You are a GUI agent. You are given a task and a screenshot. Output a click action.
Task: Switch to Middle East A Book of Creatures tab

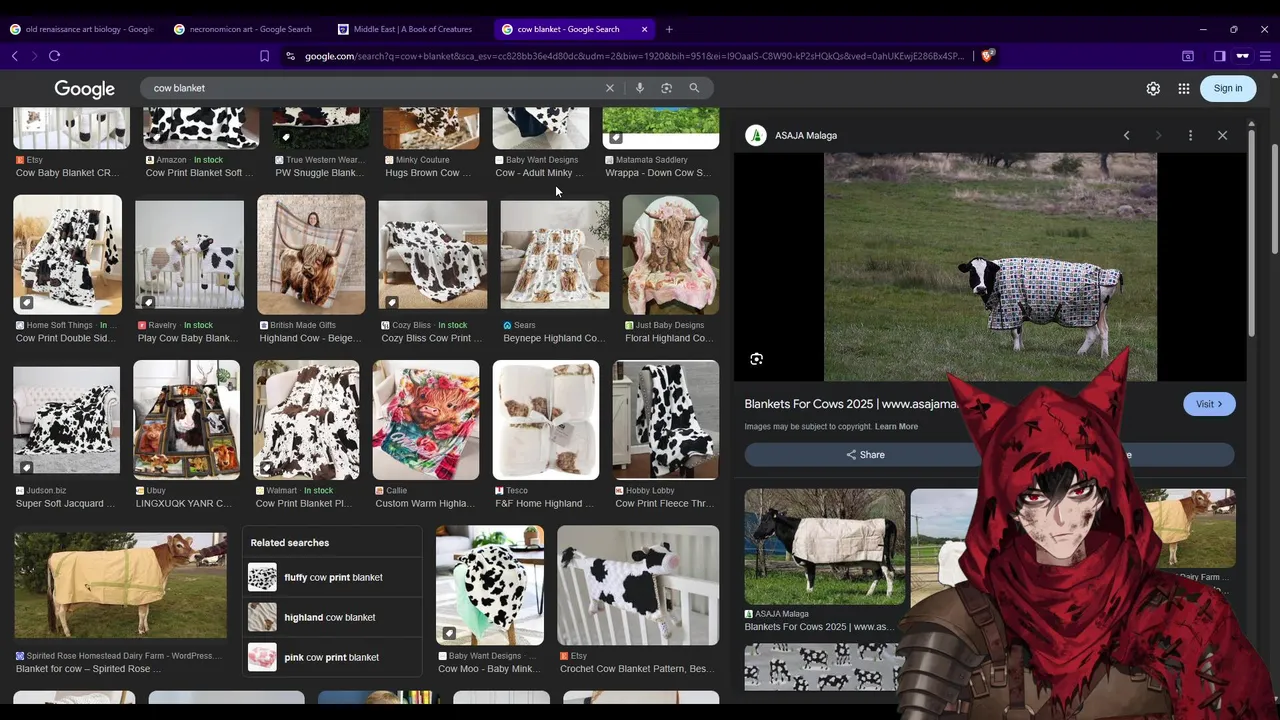point(408,29)
